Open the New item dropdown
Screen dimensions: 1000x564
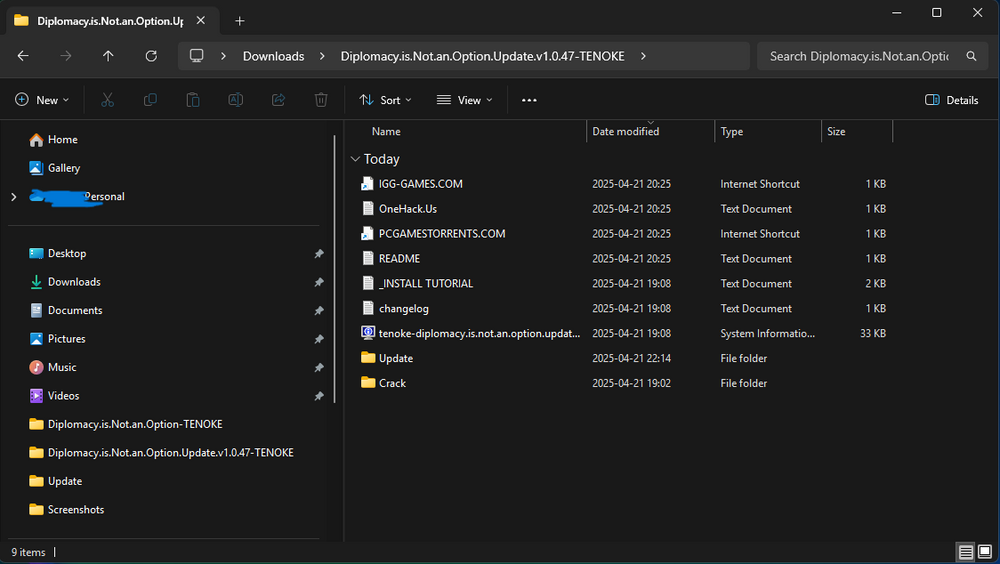click(42, 100)
